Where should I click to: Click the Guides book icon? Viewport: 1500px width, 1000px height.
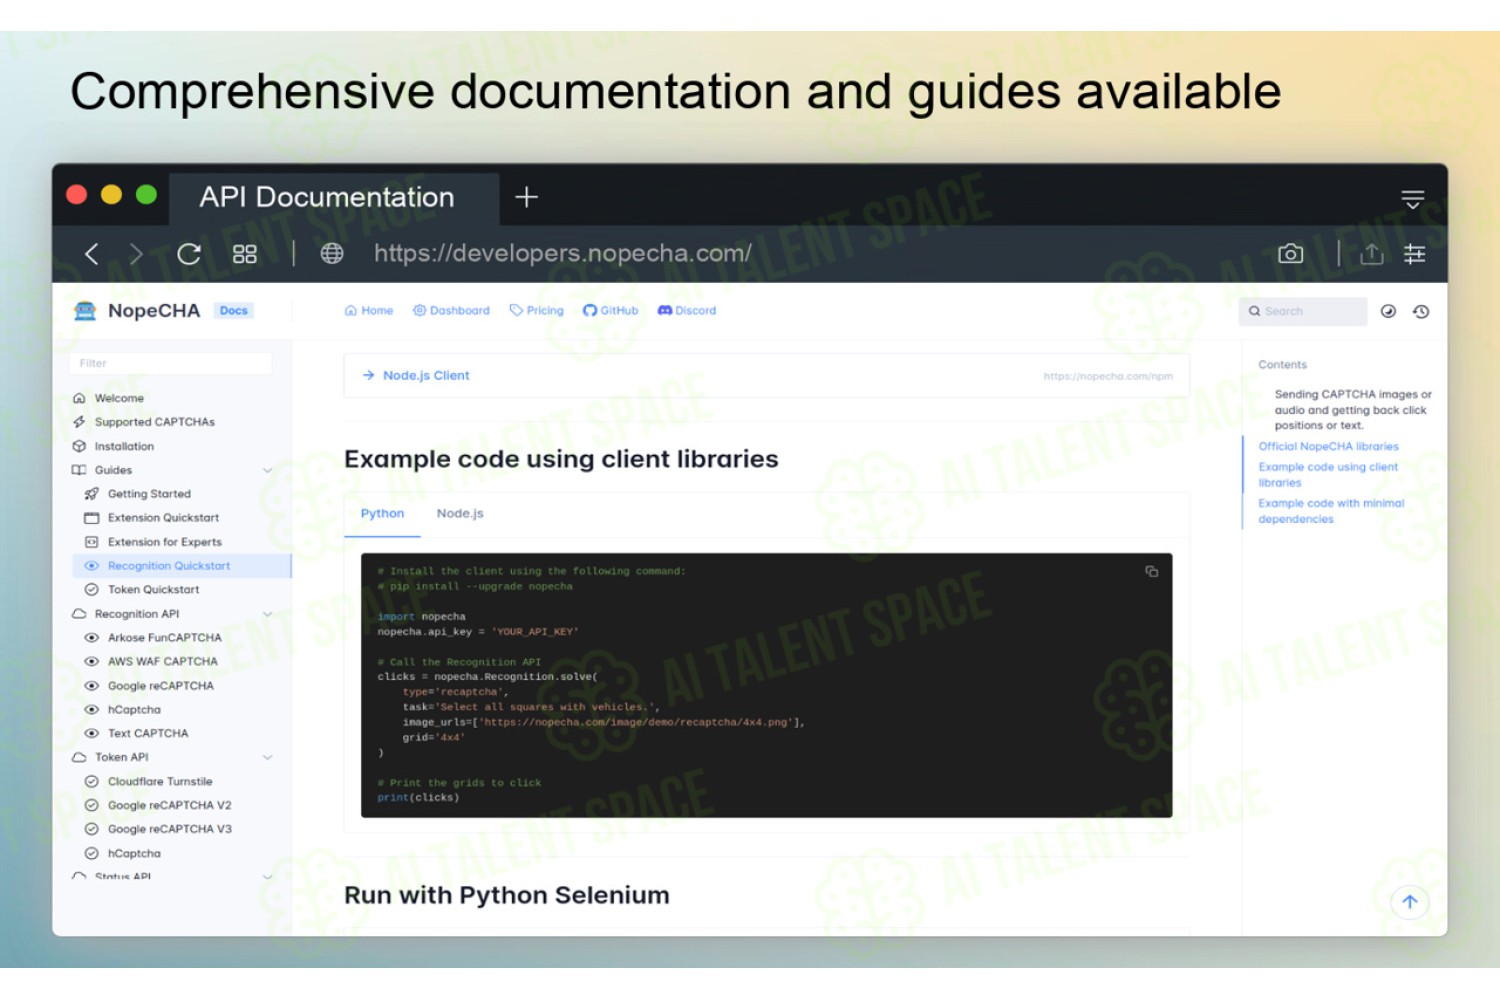(79, 470)
